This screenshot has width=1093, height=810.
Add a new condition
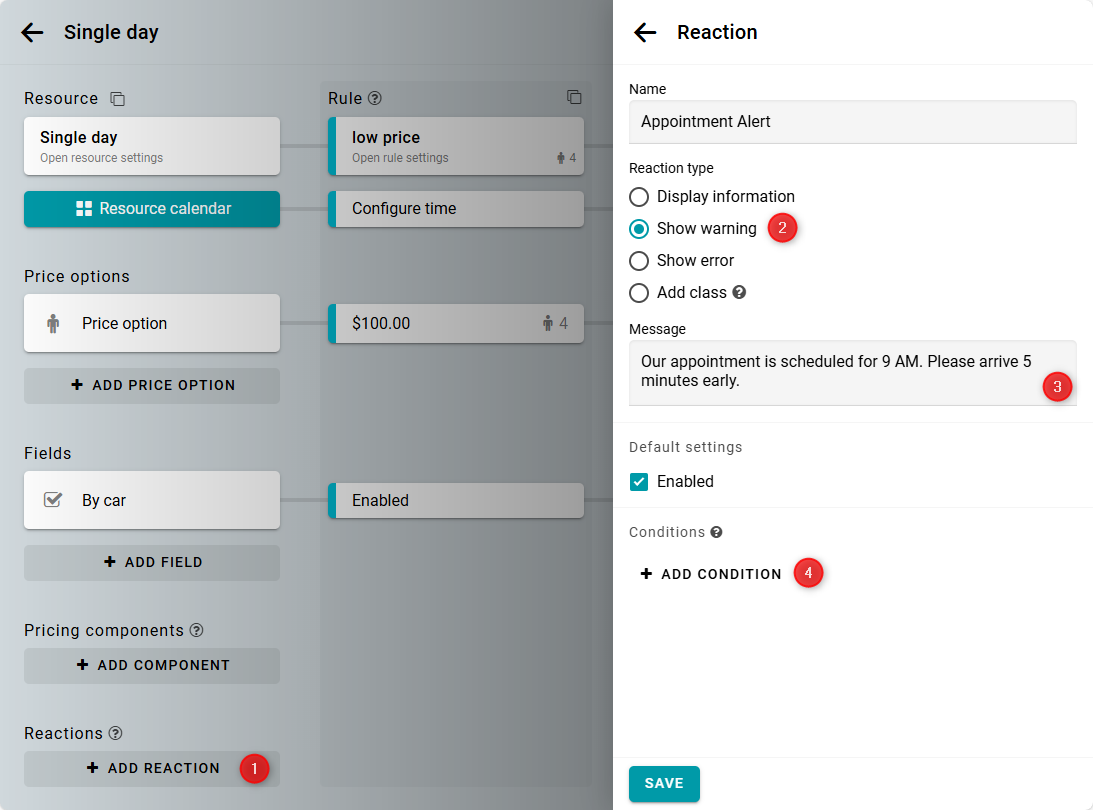pyautogui.click(x=711, y=574)
